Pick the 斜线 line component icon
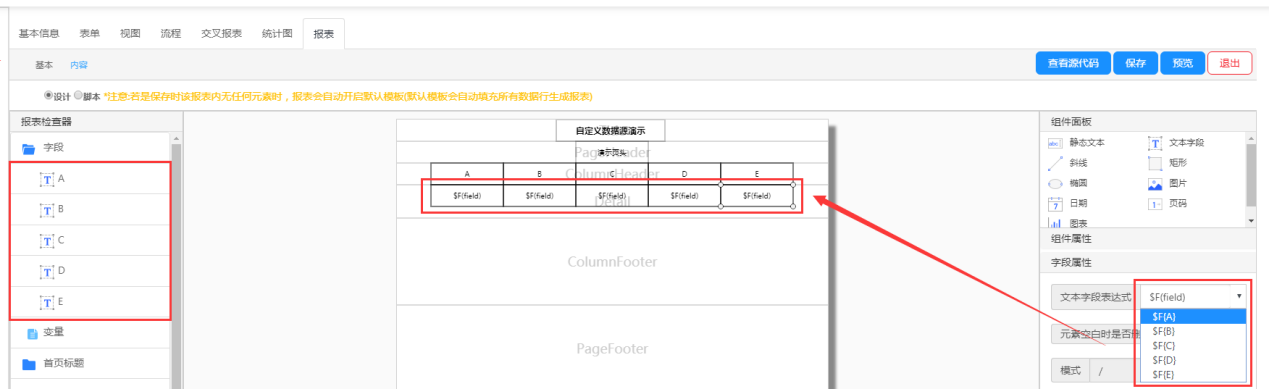Screen dimensions: 1269x389 1054,163
